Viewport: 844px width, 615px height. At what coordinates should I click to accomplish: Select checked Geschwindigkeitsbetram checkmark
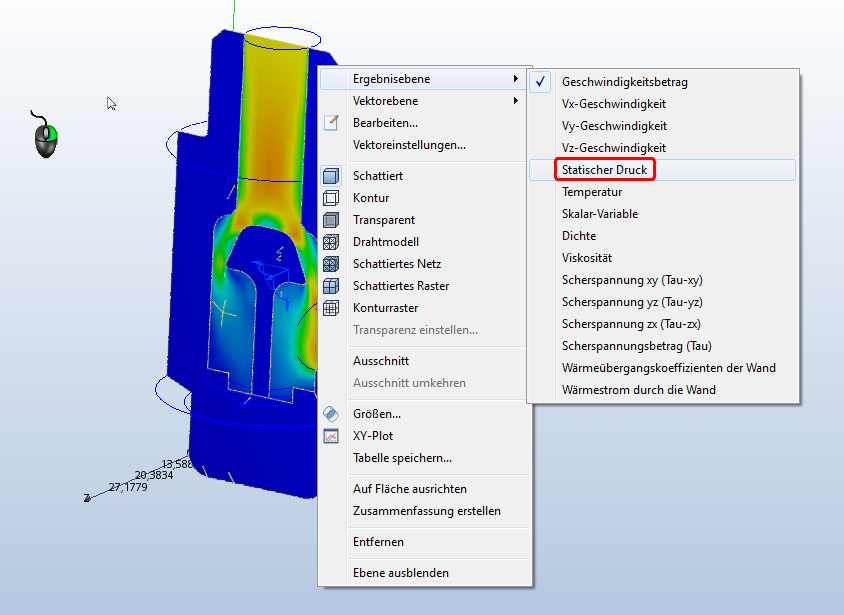pos(540,82)
